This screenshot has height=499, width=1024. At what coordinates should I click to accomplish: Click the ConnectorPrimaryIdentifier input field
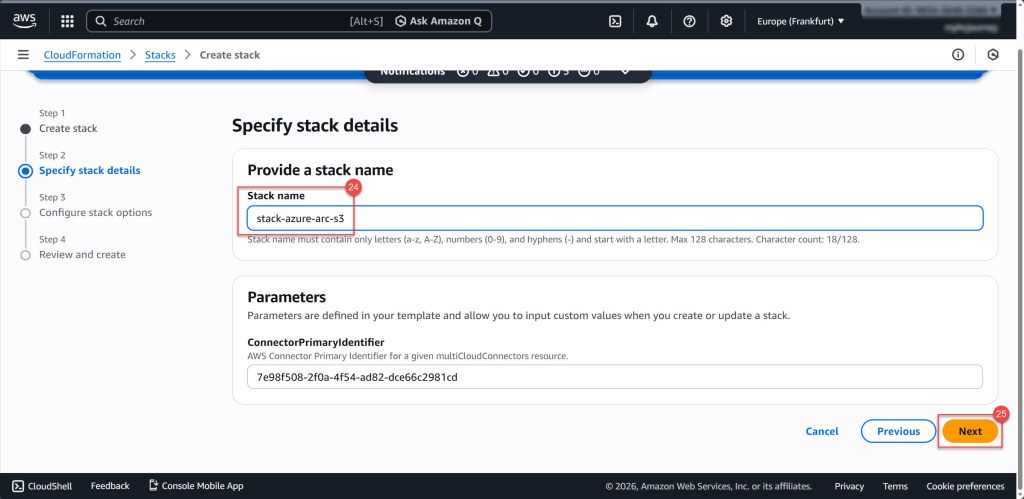[x=614, y=377]
